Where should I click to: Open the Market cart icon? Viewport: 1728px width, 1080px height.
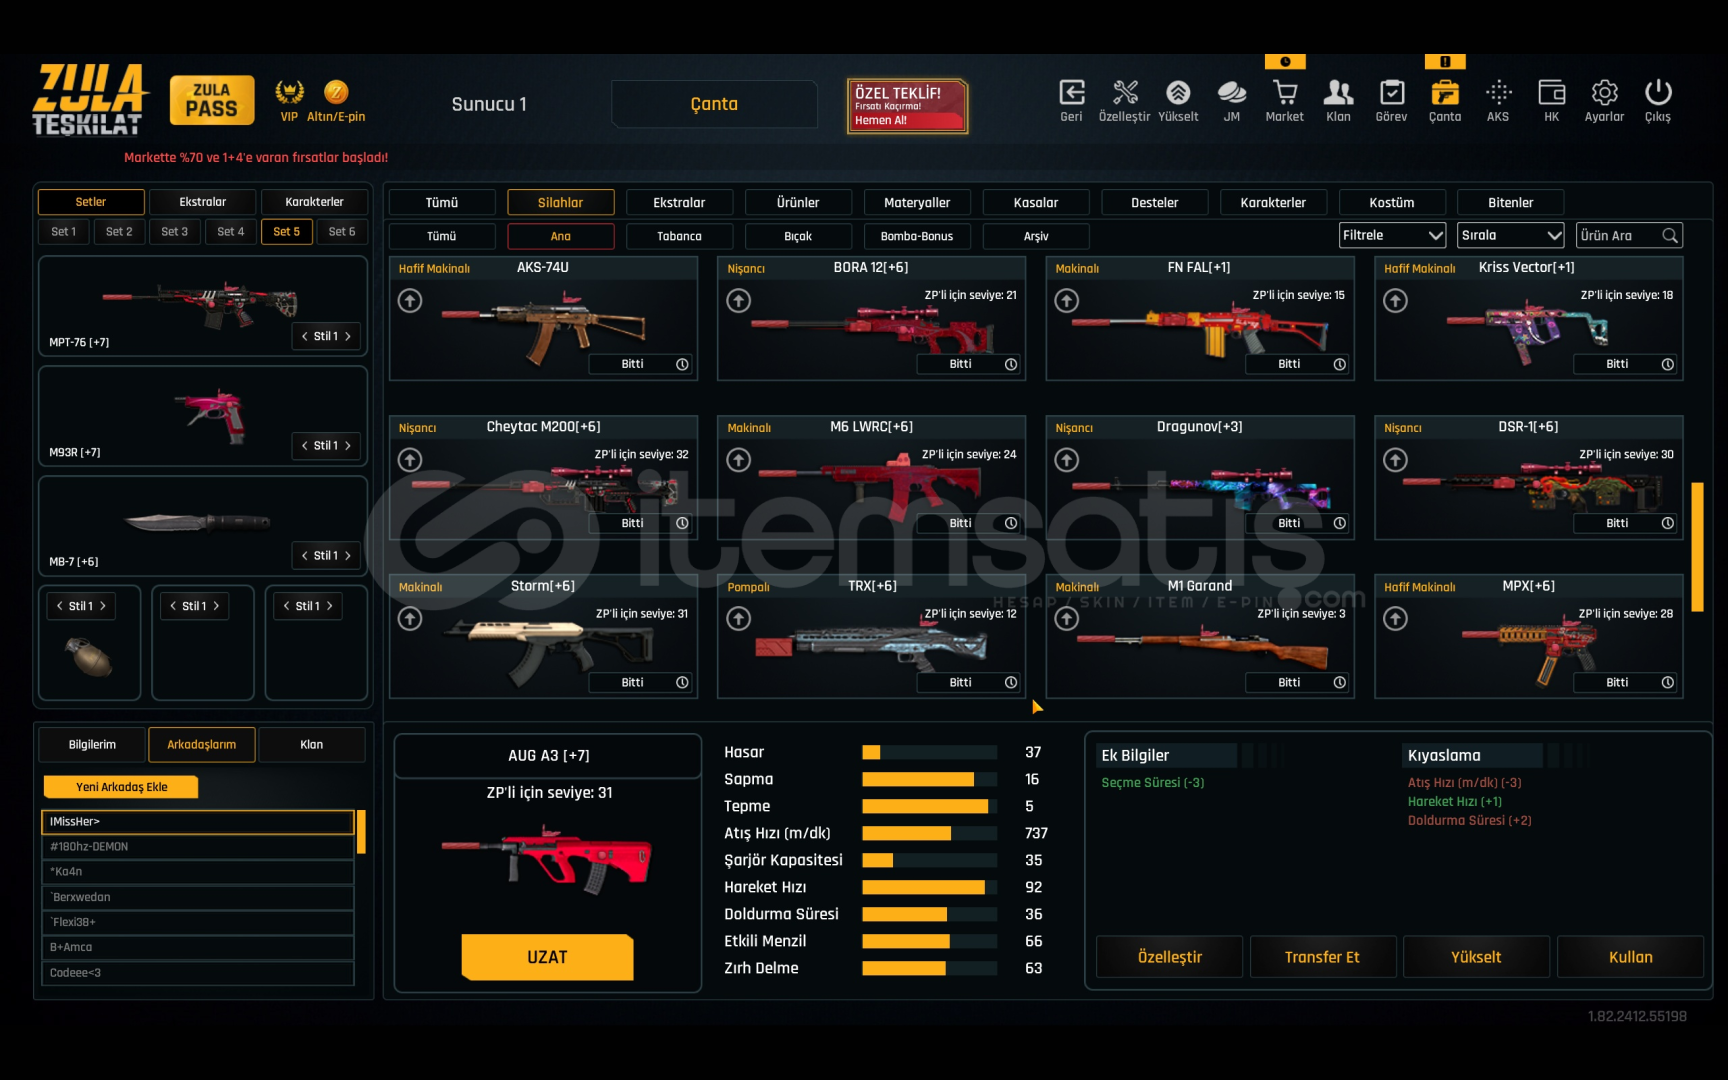click(1285, 93)
